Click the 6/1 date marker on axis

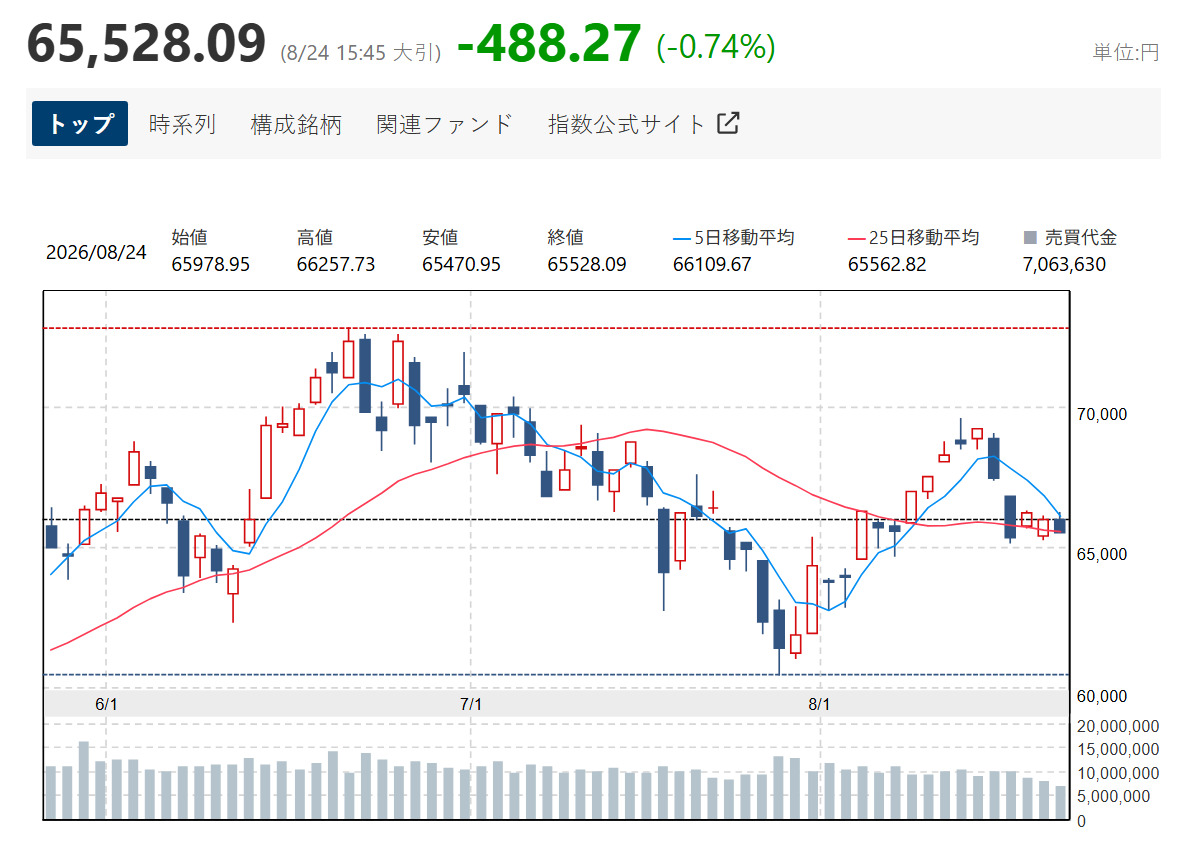[106, 705]
